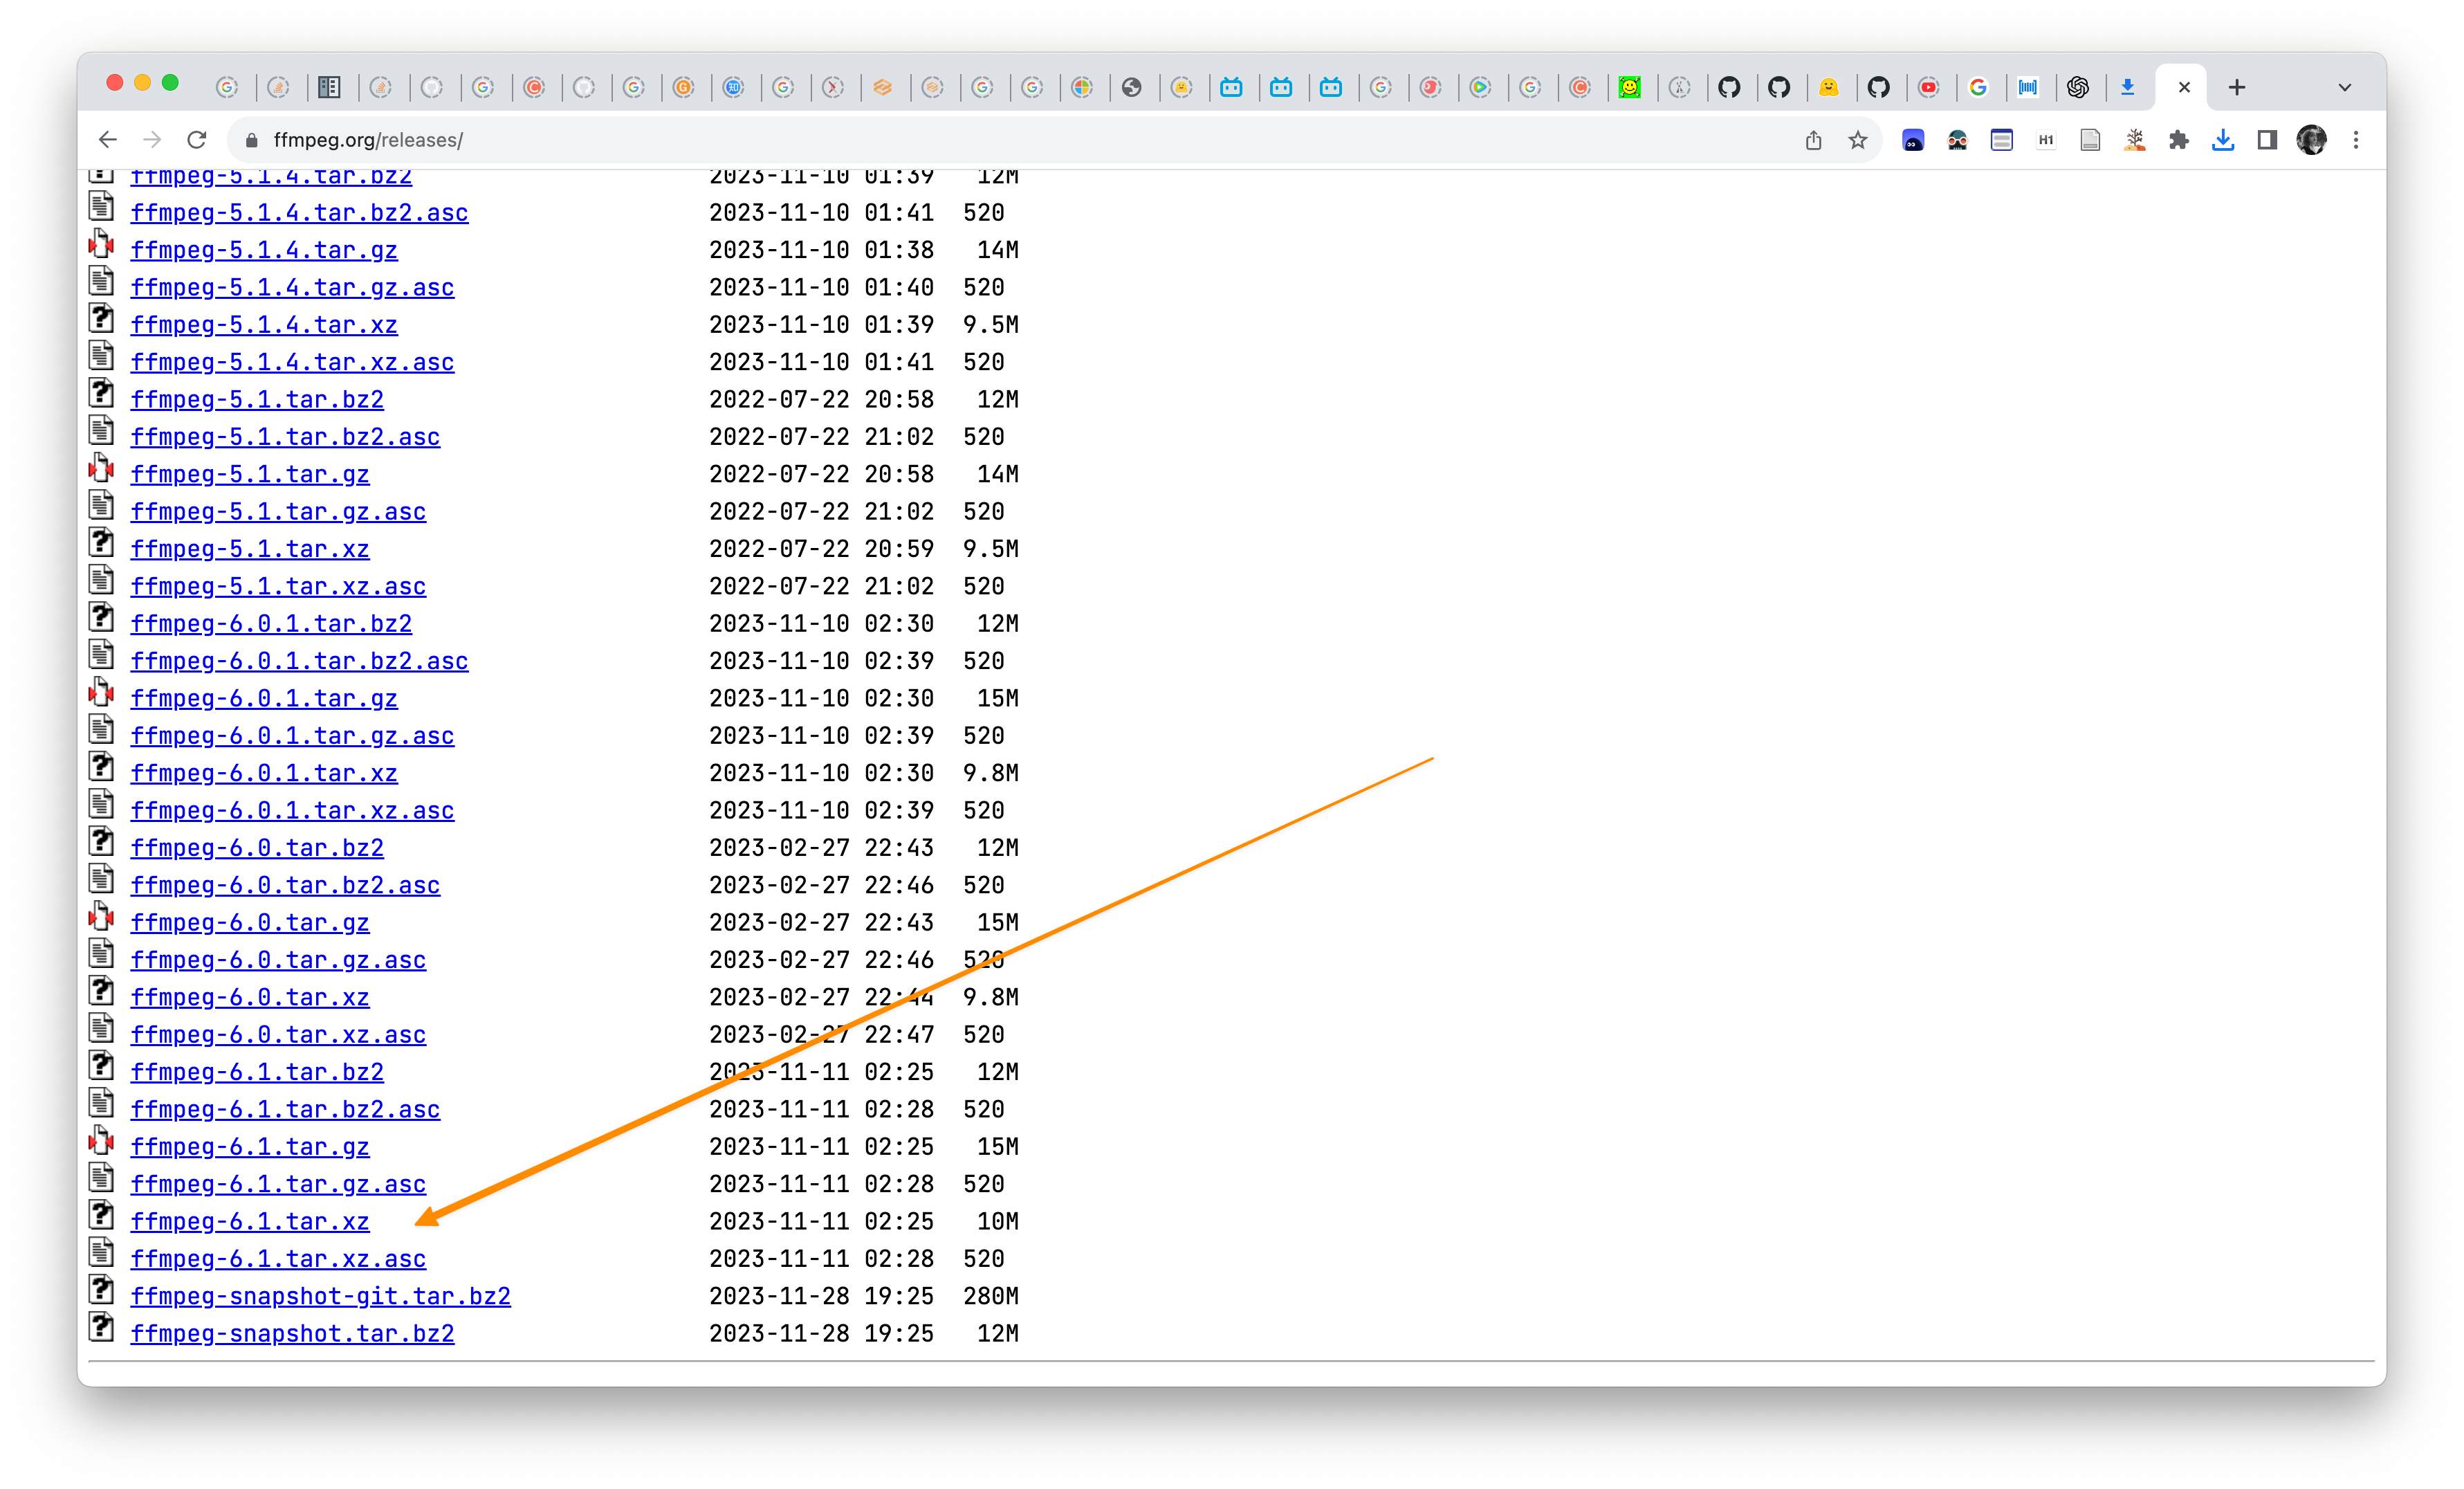This screenshot has width=2464, height=1489.
Task: Open ffmpeg-6.0.tar.xz link
Action: coord(250,998)
